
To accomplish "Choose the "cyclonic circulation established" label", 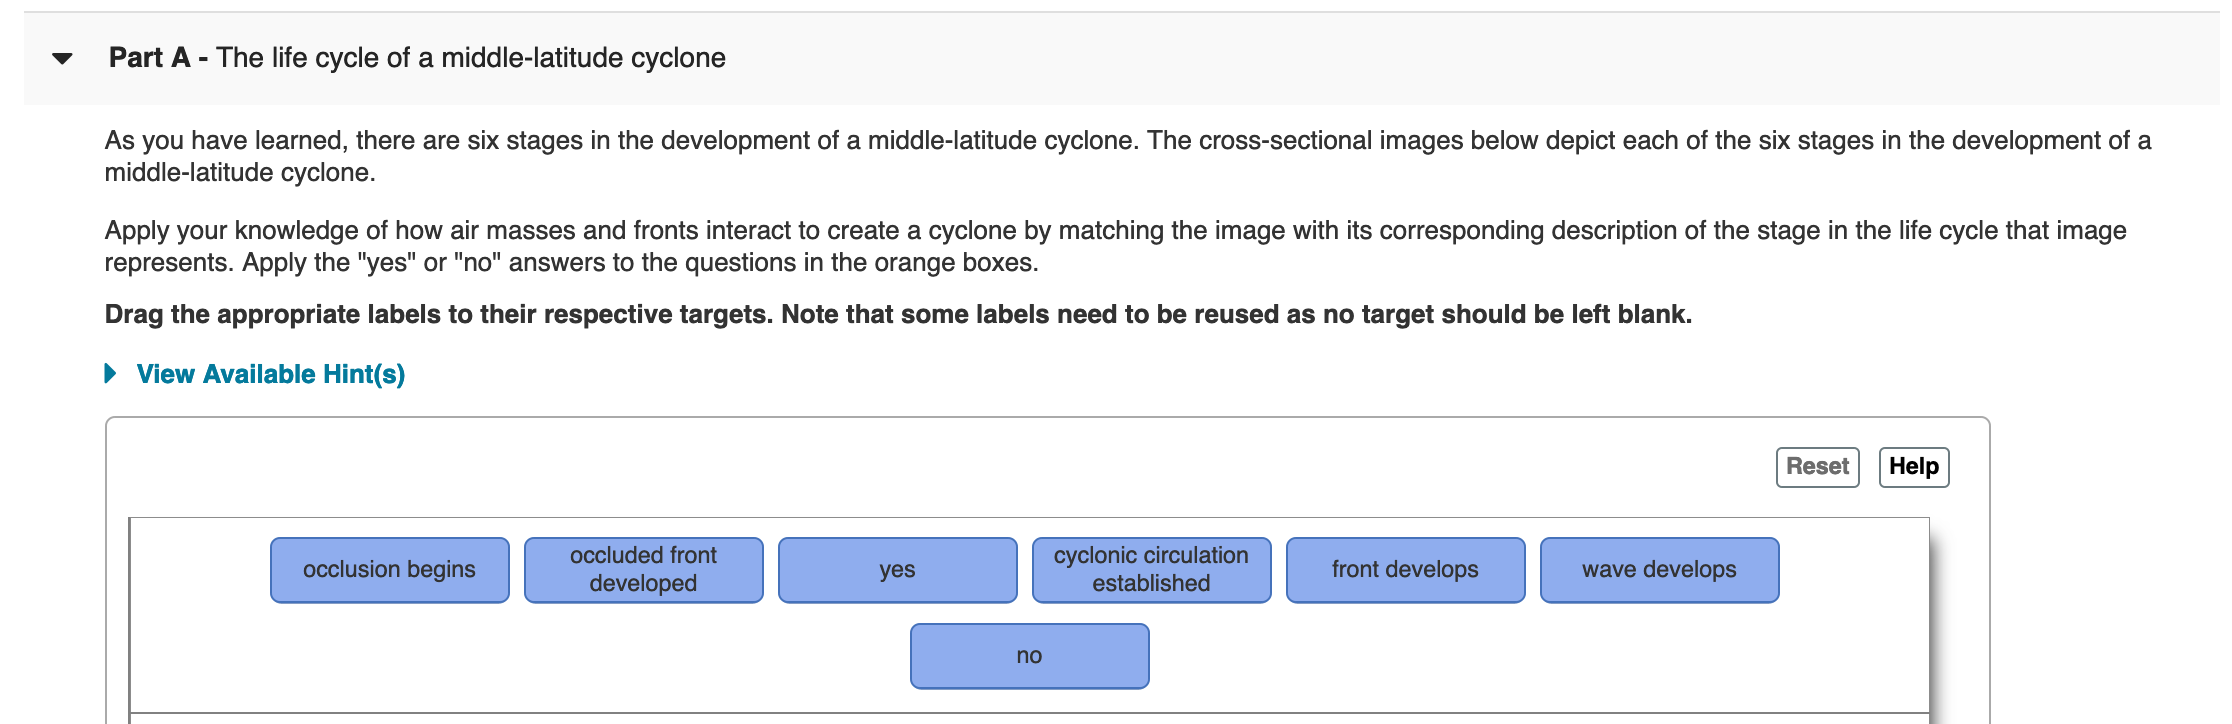I will [x=1151, y=570].
